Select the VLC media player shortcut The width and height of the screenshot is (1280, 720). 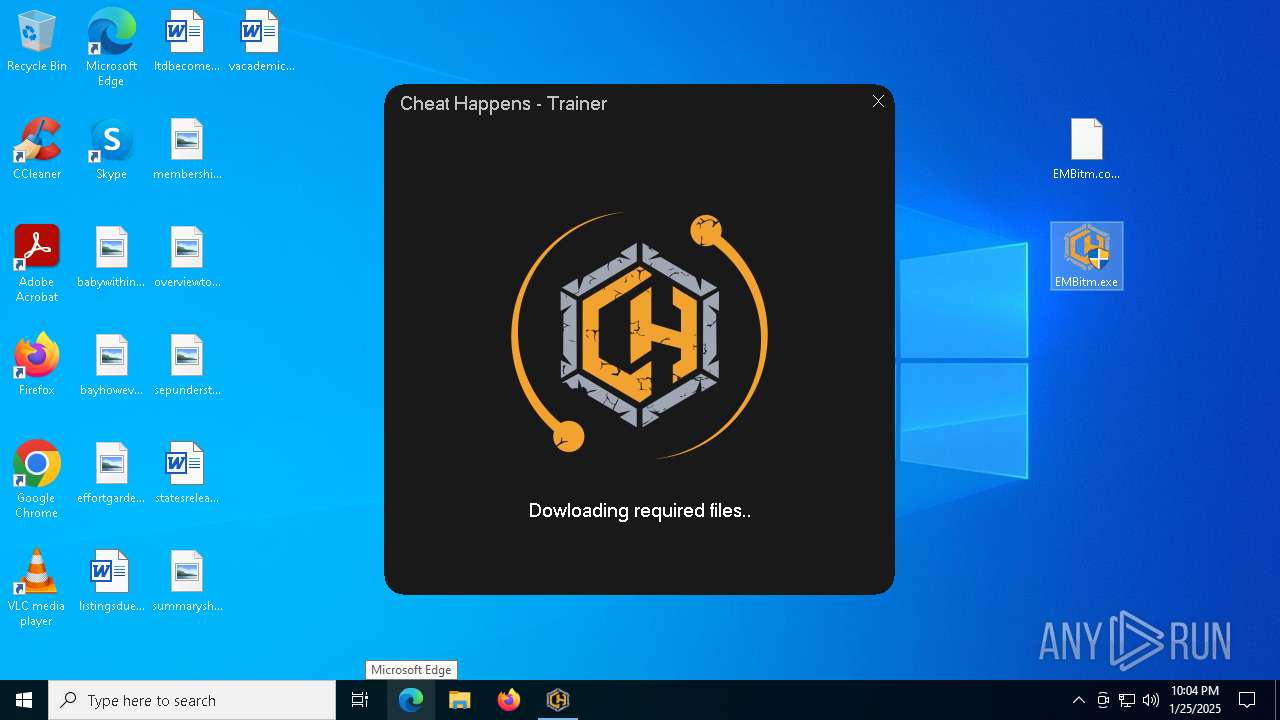37,588
